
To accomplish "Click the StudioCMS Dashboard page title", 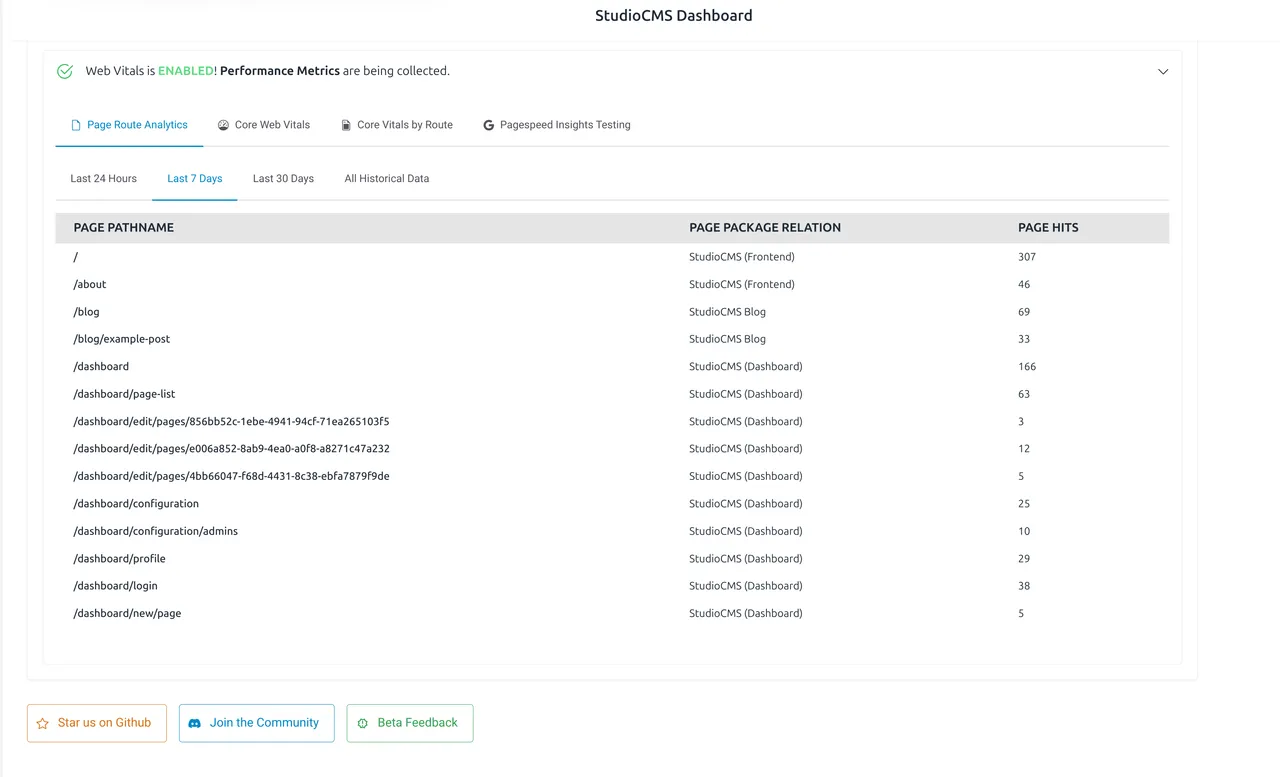I will click(x=674, y=15).
